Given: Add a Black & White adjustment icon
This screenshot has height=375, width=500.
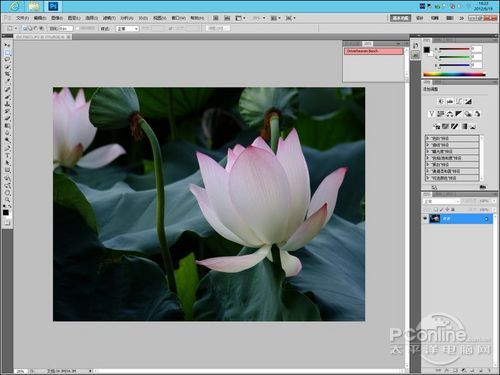Looking at the screenshot, I should coord(459,114).
